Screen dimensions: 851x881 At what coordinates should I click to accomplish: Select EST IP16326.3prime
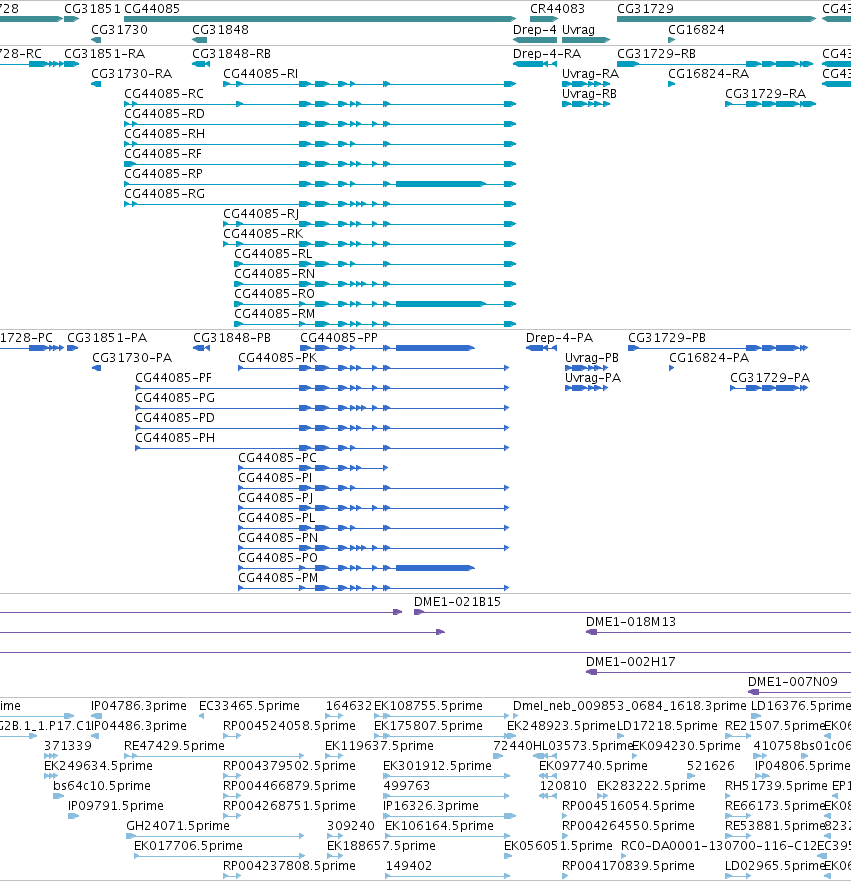449,816
